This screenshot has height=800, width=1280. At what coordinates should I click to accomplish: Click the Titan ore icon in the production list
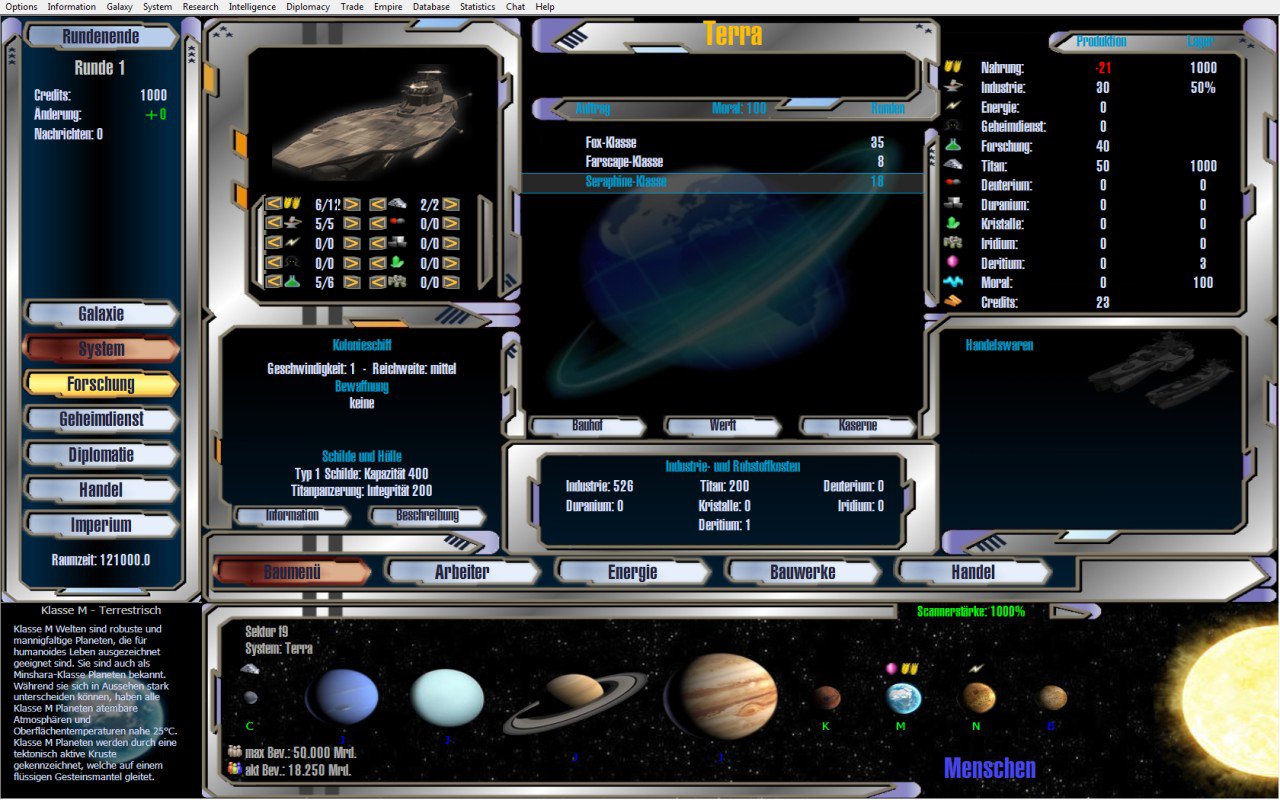tap(954, 165)
